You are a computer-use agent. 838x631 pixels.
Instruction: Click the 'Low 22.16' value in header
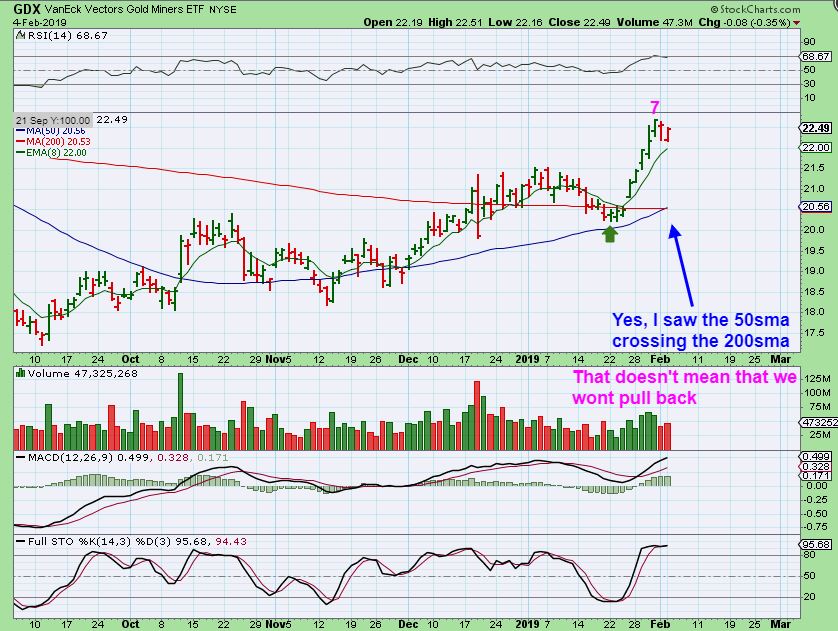[516, 22]
